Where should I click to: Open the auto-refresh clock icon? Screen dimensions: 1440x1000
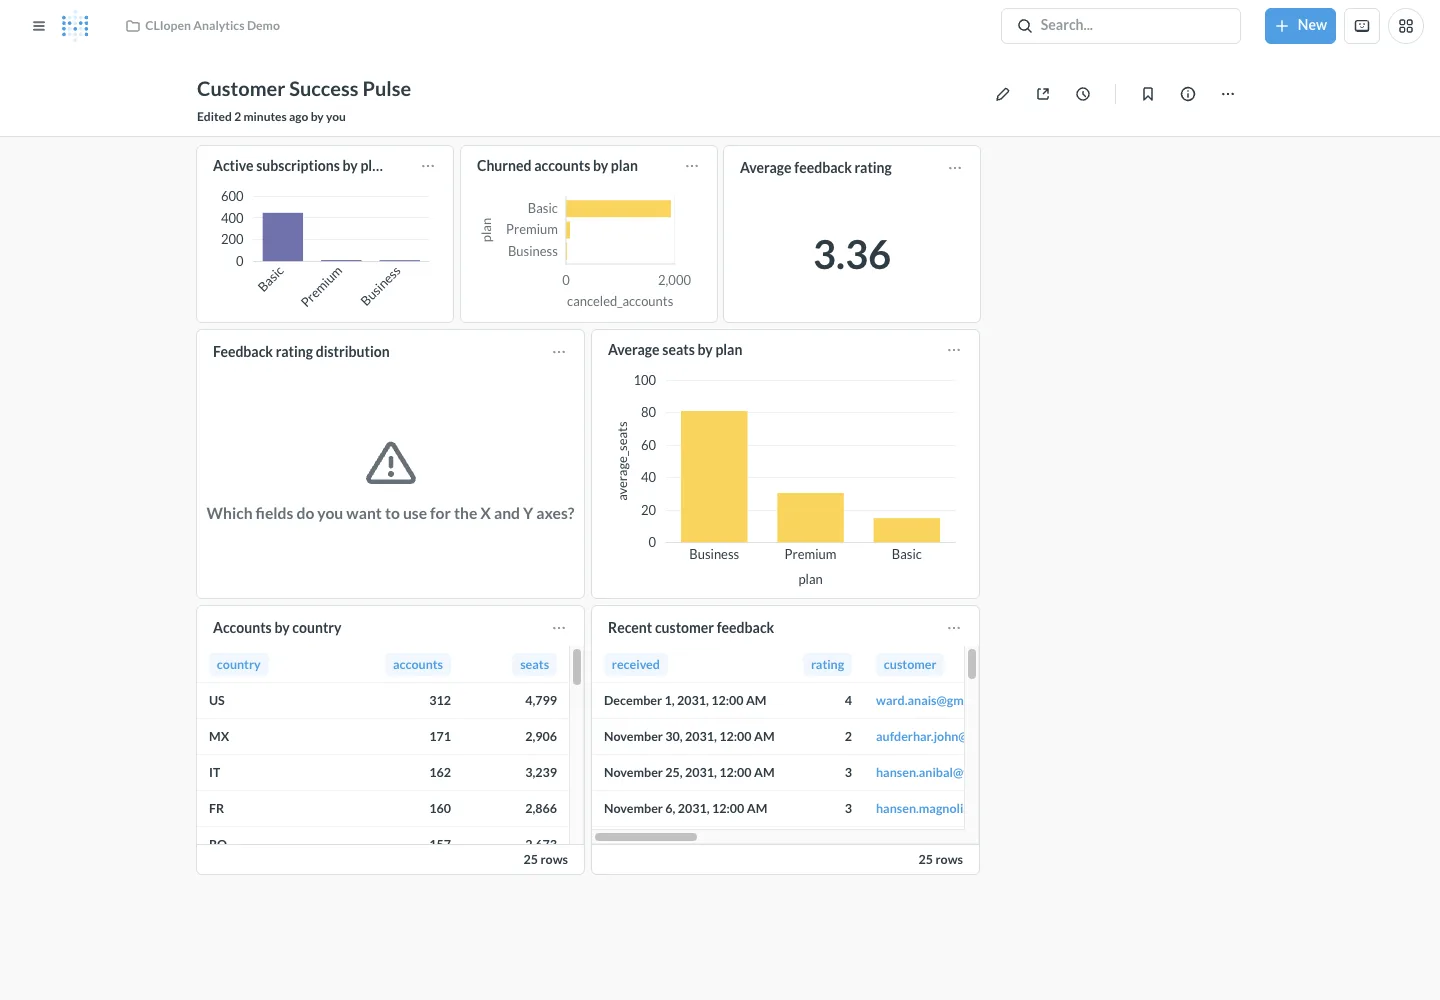pos(1083,94)
